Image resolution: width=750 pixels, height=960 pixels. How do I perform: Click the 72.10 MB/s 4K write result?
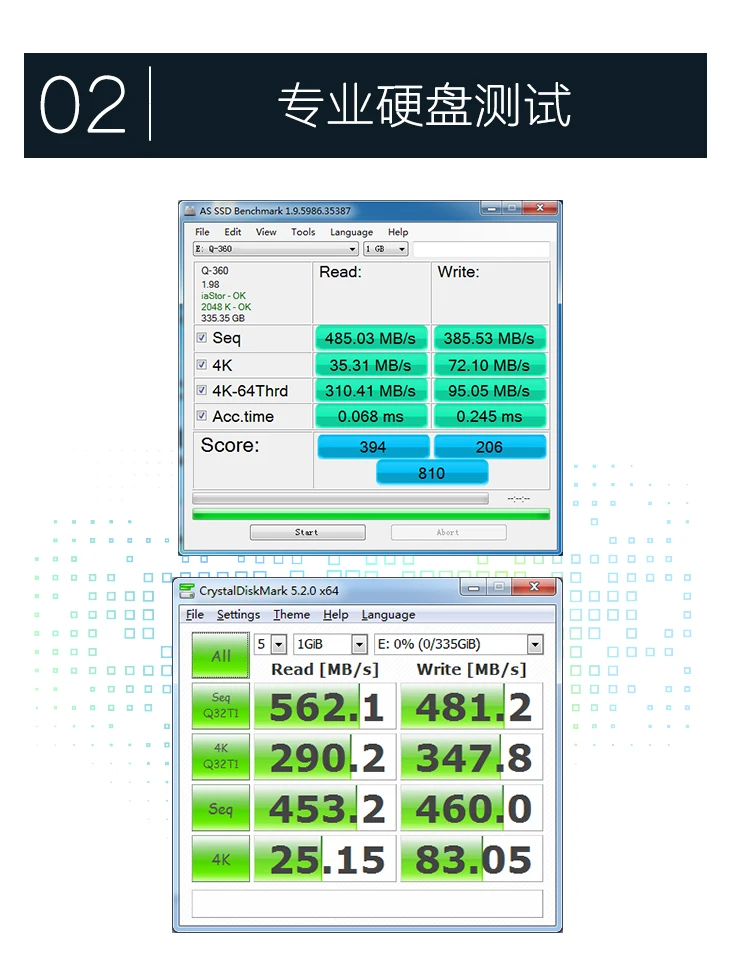pyautogui.click(x=489, y=366)
